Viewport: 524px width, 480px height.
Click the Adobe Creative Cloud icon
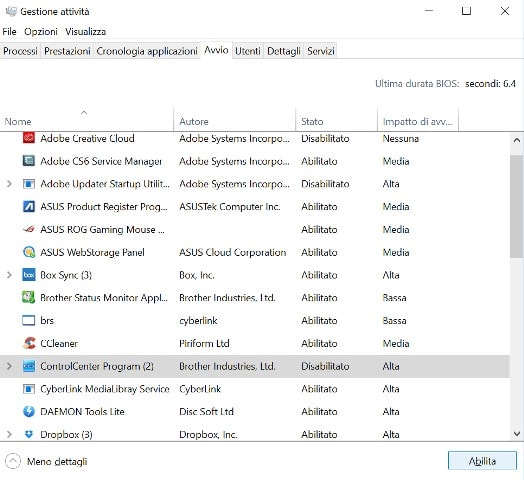point(29,138)
